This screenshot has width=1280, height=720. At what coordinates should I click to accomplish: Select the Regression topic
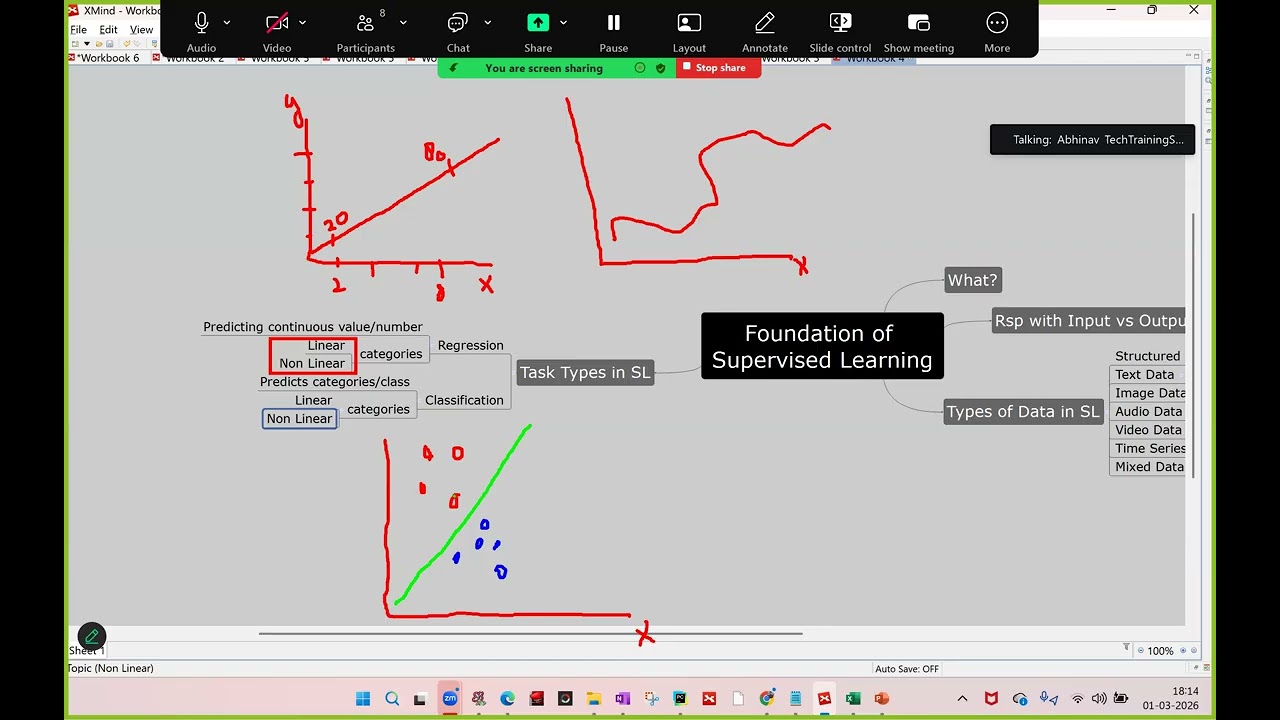(x=471, y=345)
